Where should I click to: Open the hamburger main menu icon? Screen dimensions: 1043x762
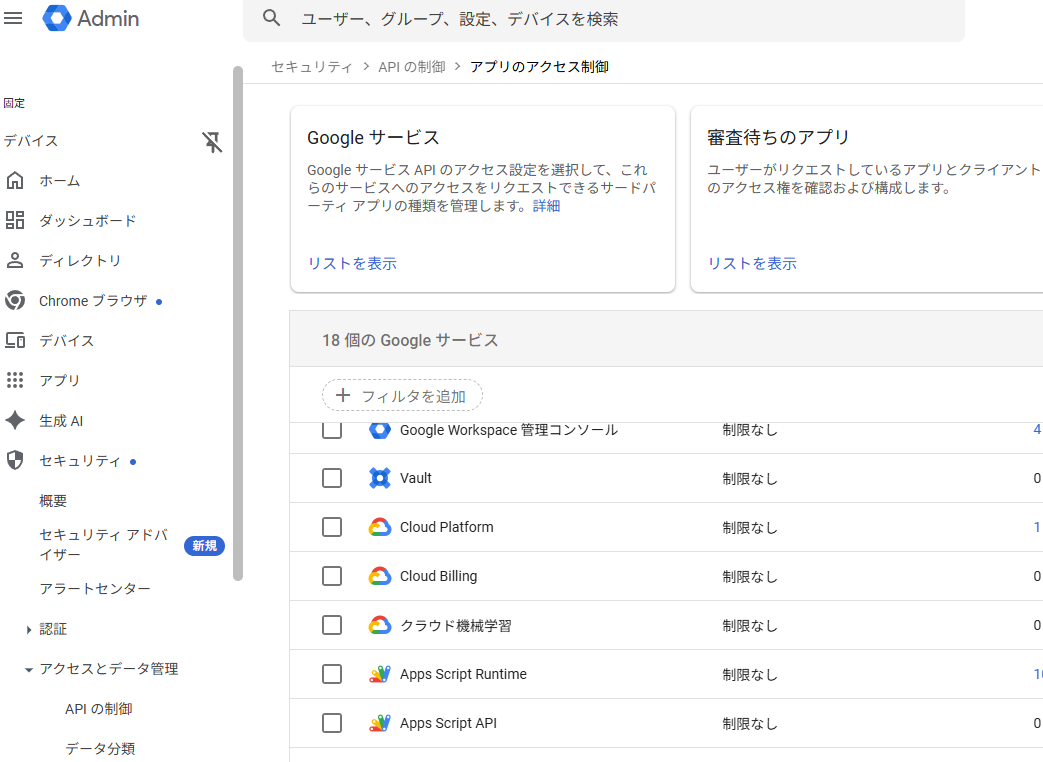(14, 18)
